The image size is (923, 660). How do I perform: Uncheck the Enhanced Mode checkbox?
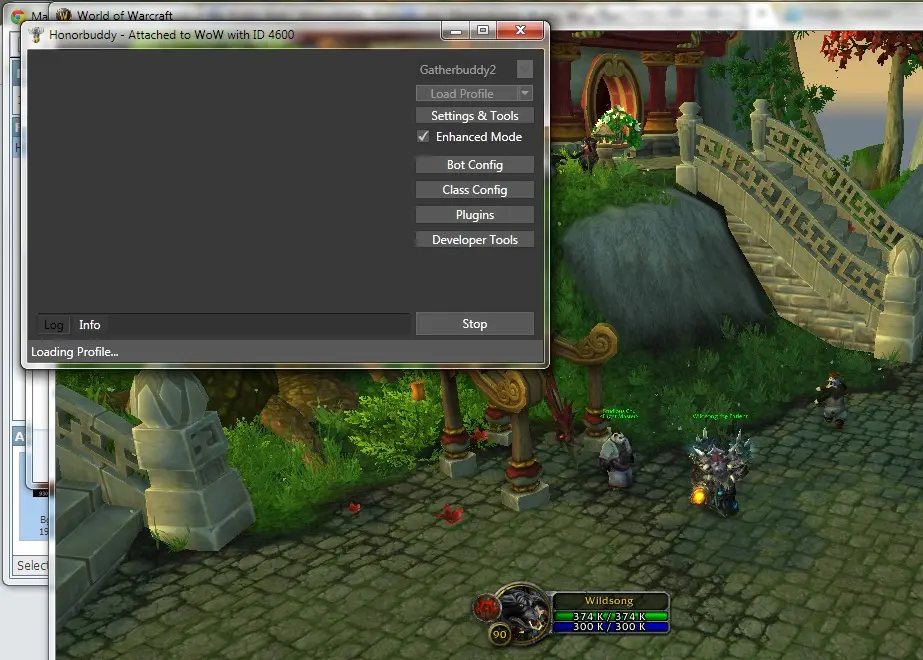tap(423, 137)
